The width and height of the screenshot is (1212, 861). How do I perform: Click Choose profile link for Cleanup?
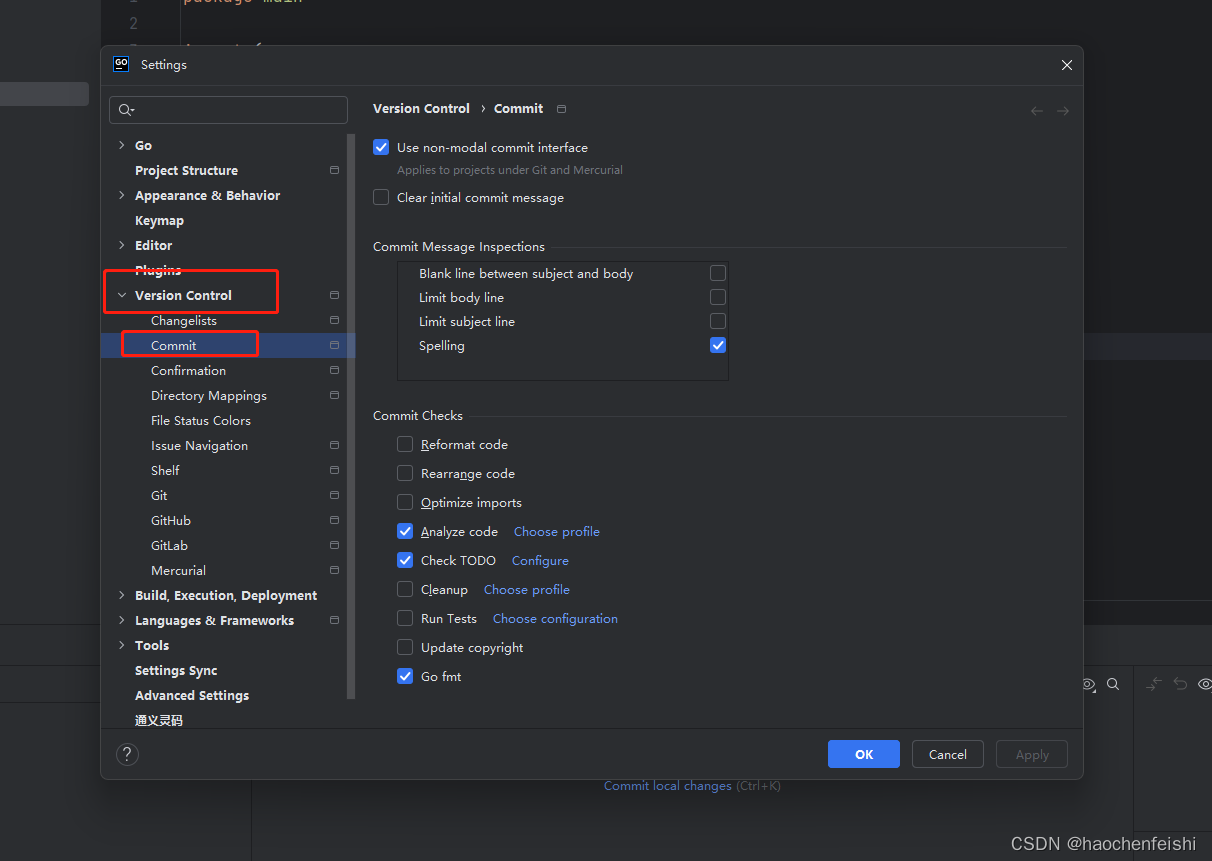pyautogui.click(x=527, y=589)
